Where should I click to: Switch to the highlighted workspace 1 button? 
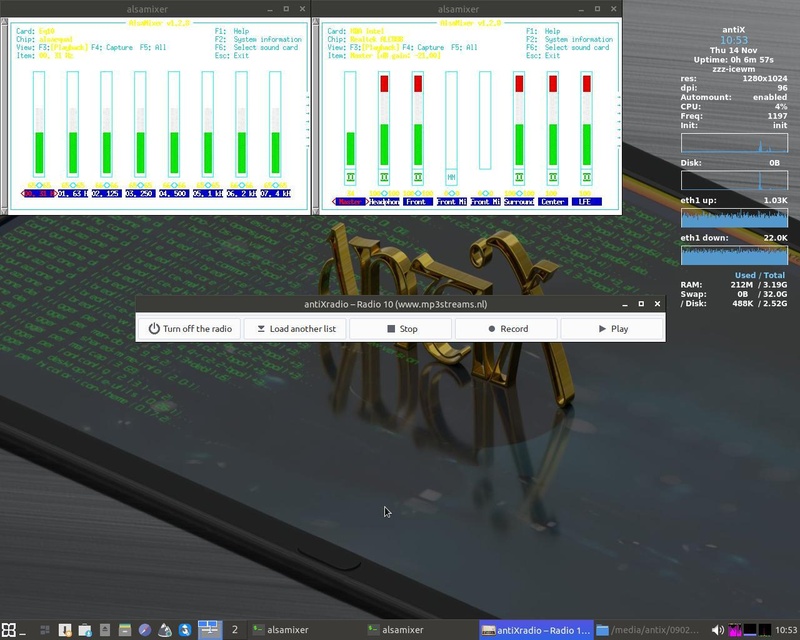click(x=209, y=630)
